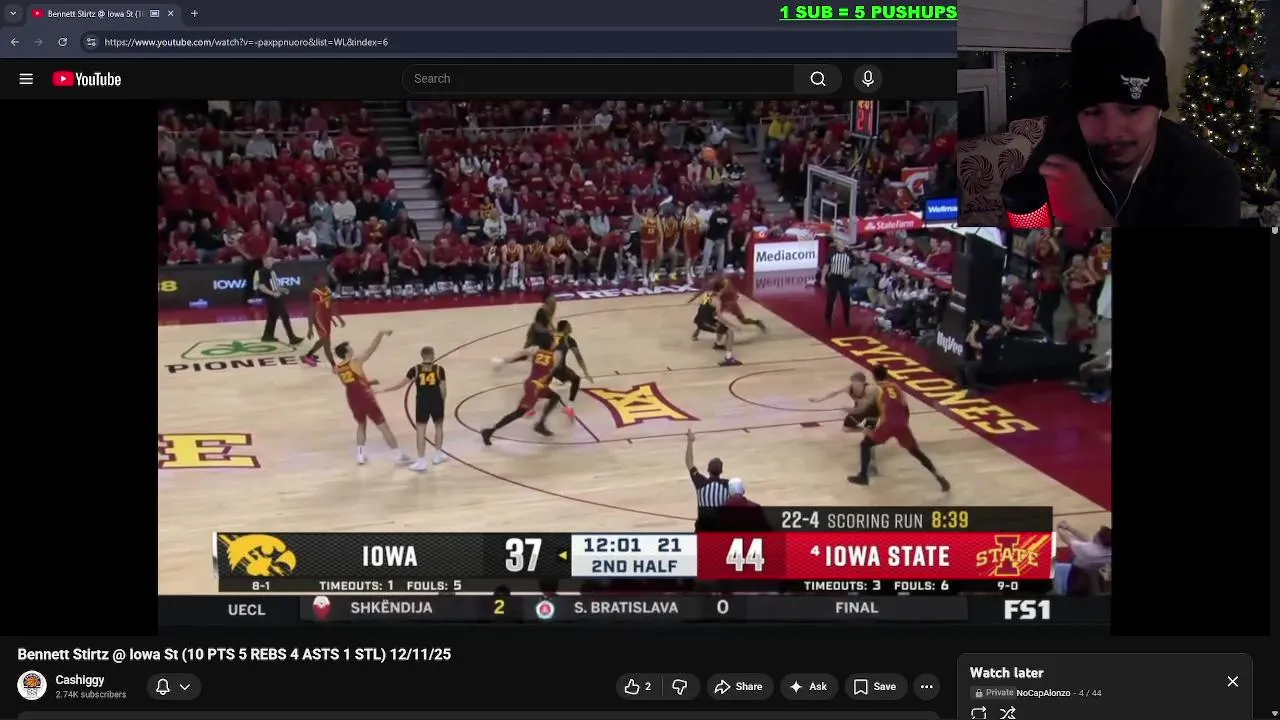This screenshot has width=1280, height=720.
Task: Click the video title text
Action: [234, 655]
